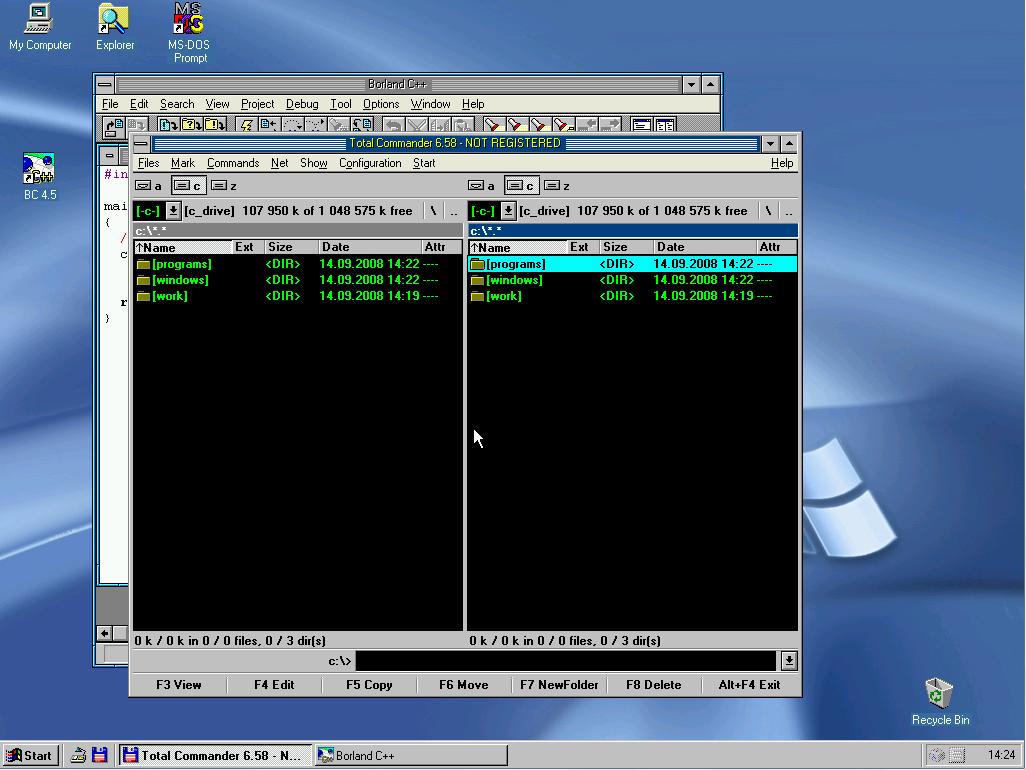
Task: Select drive a in the right panel
Action: (x=481, y=186)
